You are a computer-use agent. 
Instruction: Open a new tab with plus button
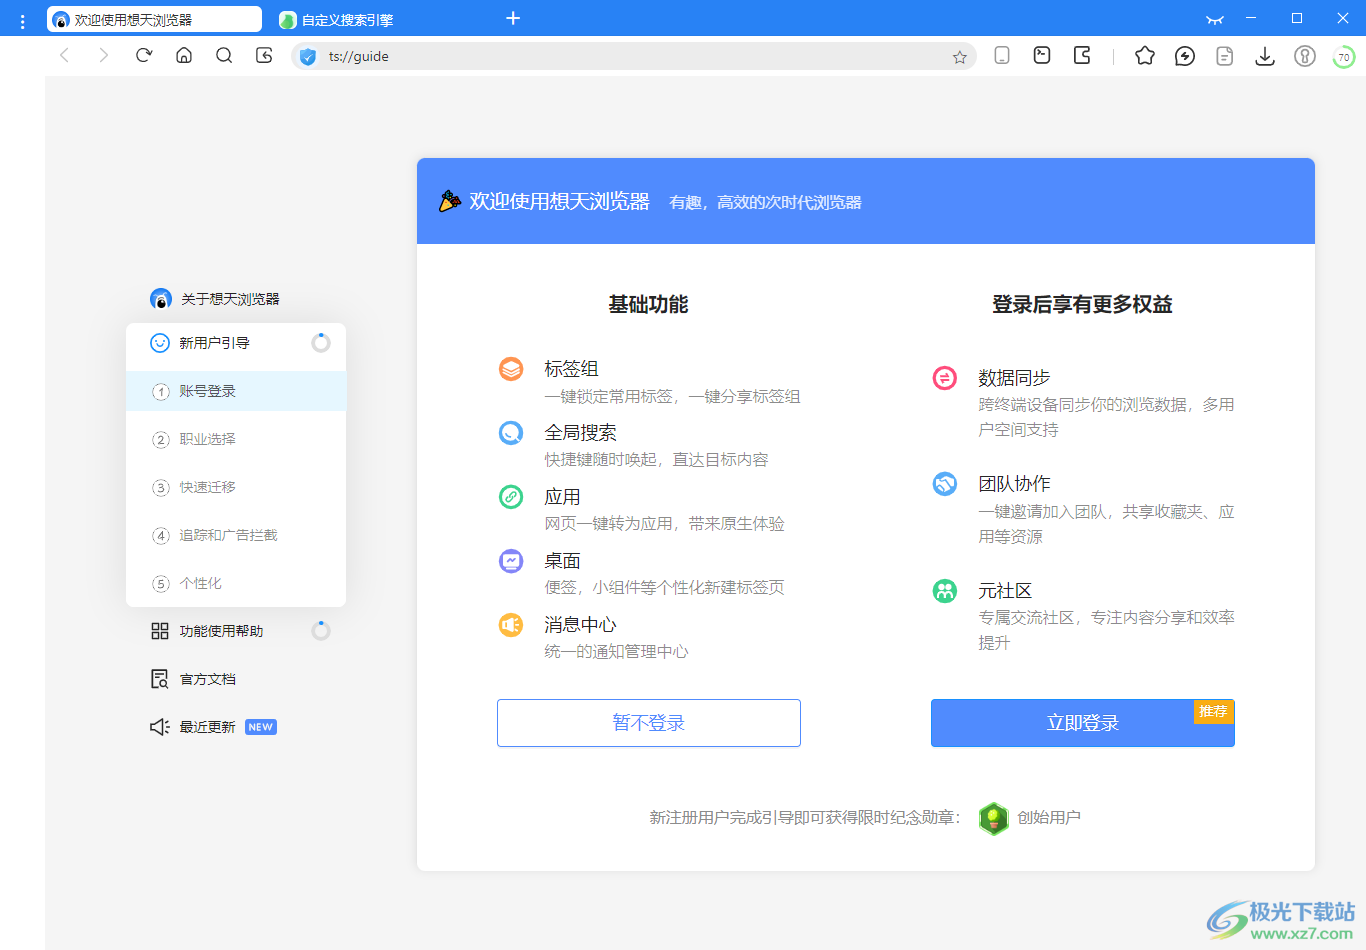point(513,18)
